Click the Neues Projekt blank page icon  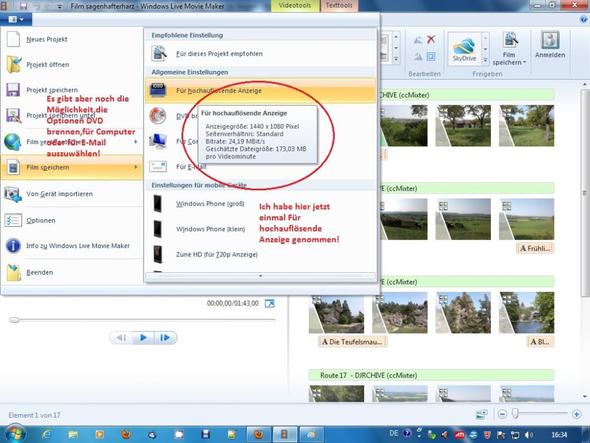(x=14, y=39)
